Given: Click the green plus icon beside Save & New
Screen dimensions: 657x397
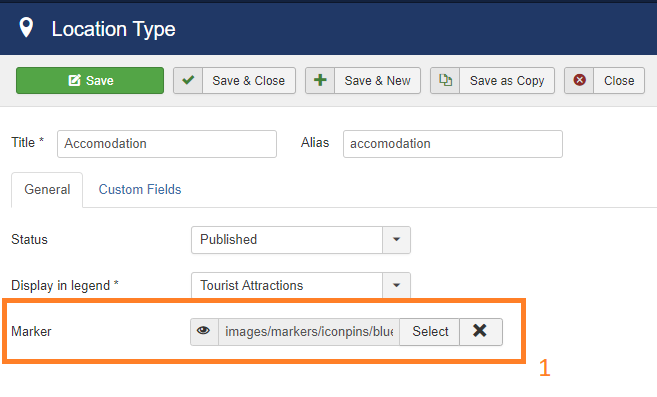Looking at the screenshot, I should [x=320, y=80].
